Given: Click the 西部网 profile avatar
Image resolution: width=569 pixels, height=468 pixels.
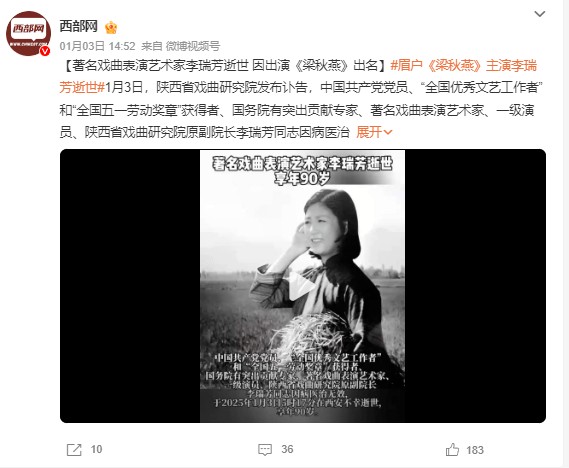Looking at the screenshot, I should [29, 33].
